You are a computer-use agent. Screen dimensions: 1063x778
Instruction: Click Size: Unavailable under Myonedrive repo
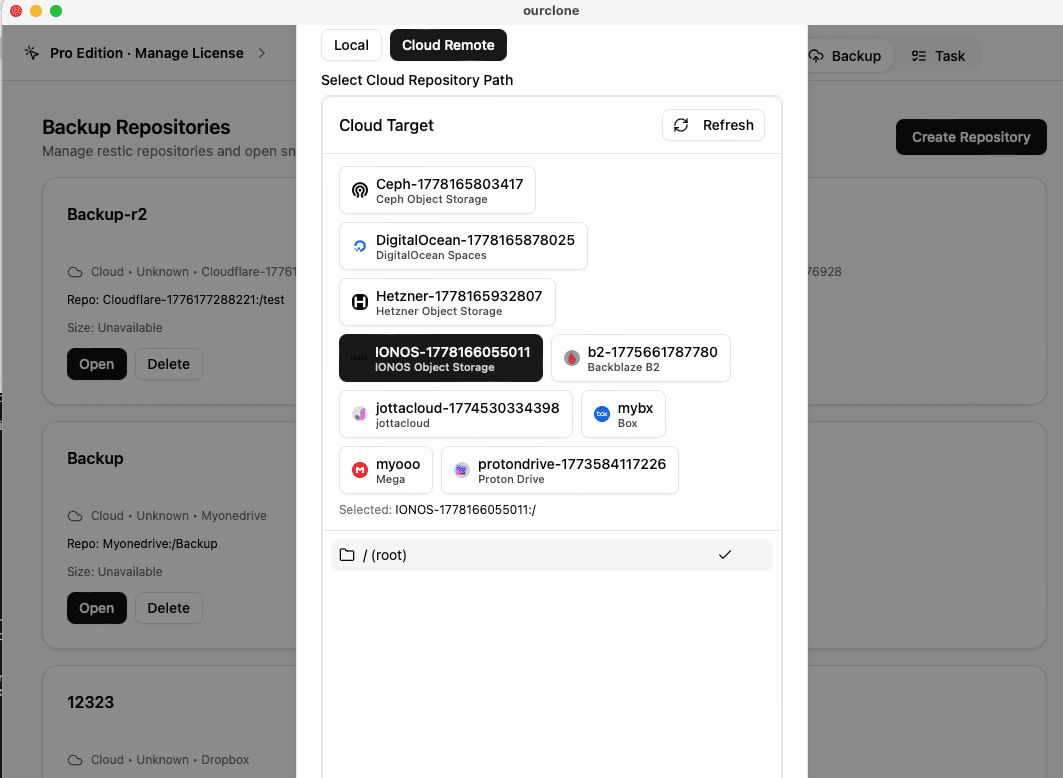click(115, 571)
